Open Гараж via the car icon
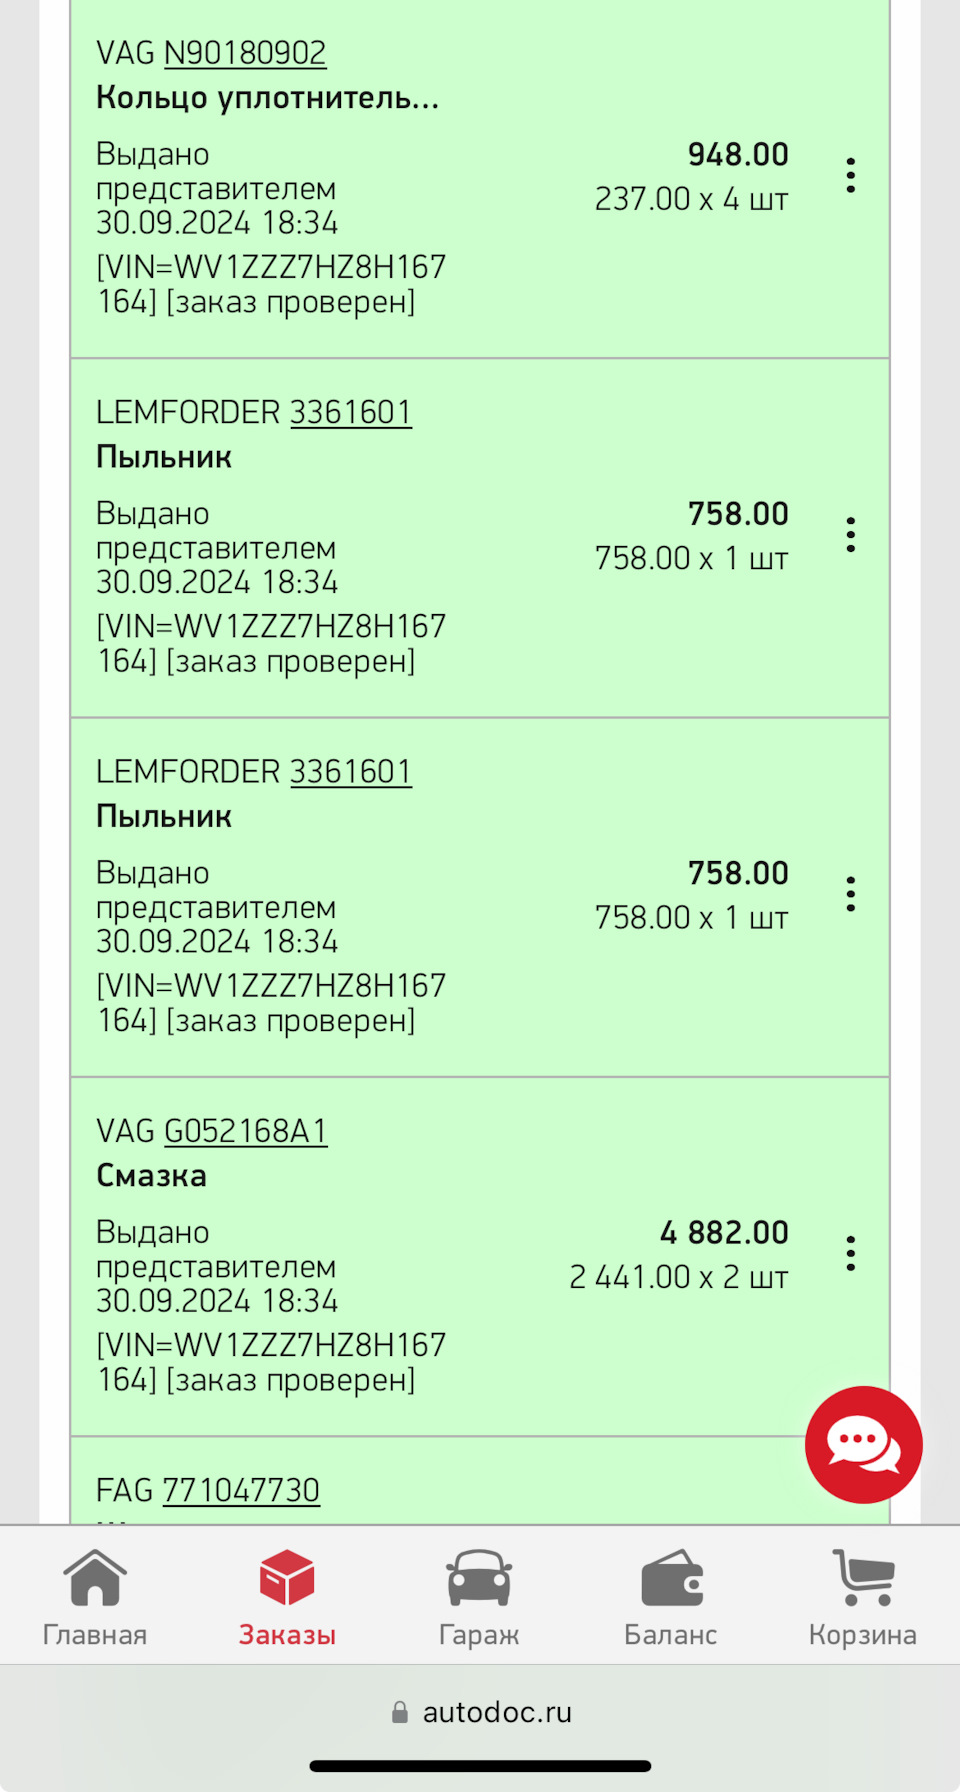The image size is (960, 1792). tap(479, 1578)
